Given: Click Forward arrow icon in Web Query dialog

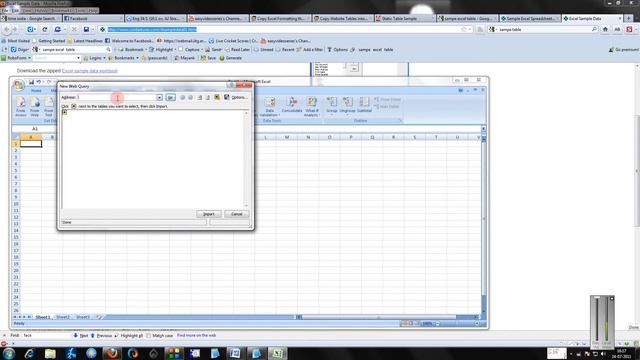Looking at the screenshot, I should (x=190, y=98).
